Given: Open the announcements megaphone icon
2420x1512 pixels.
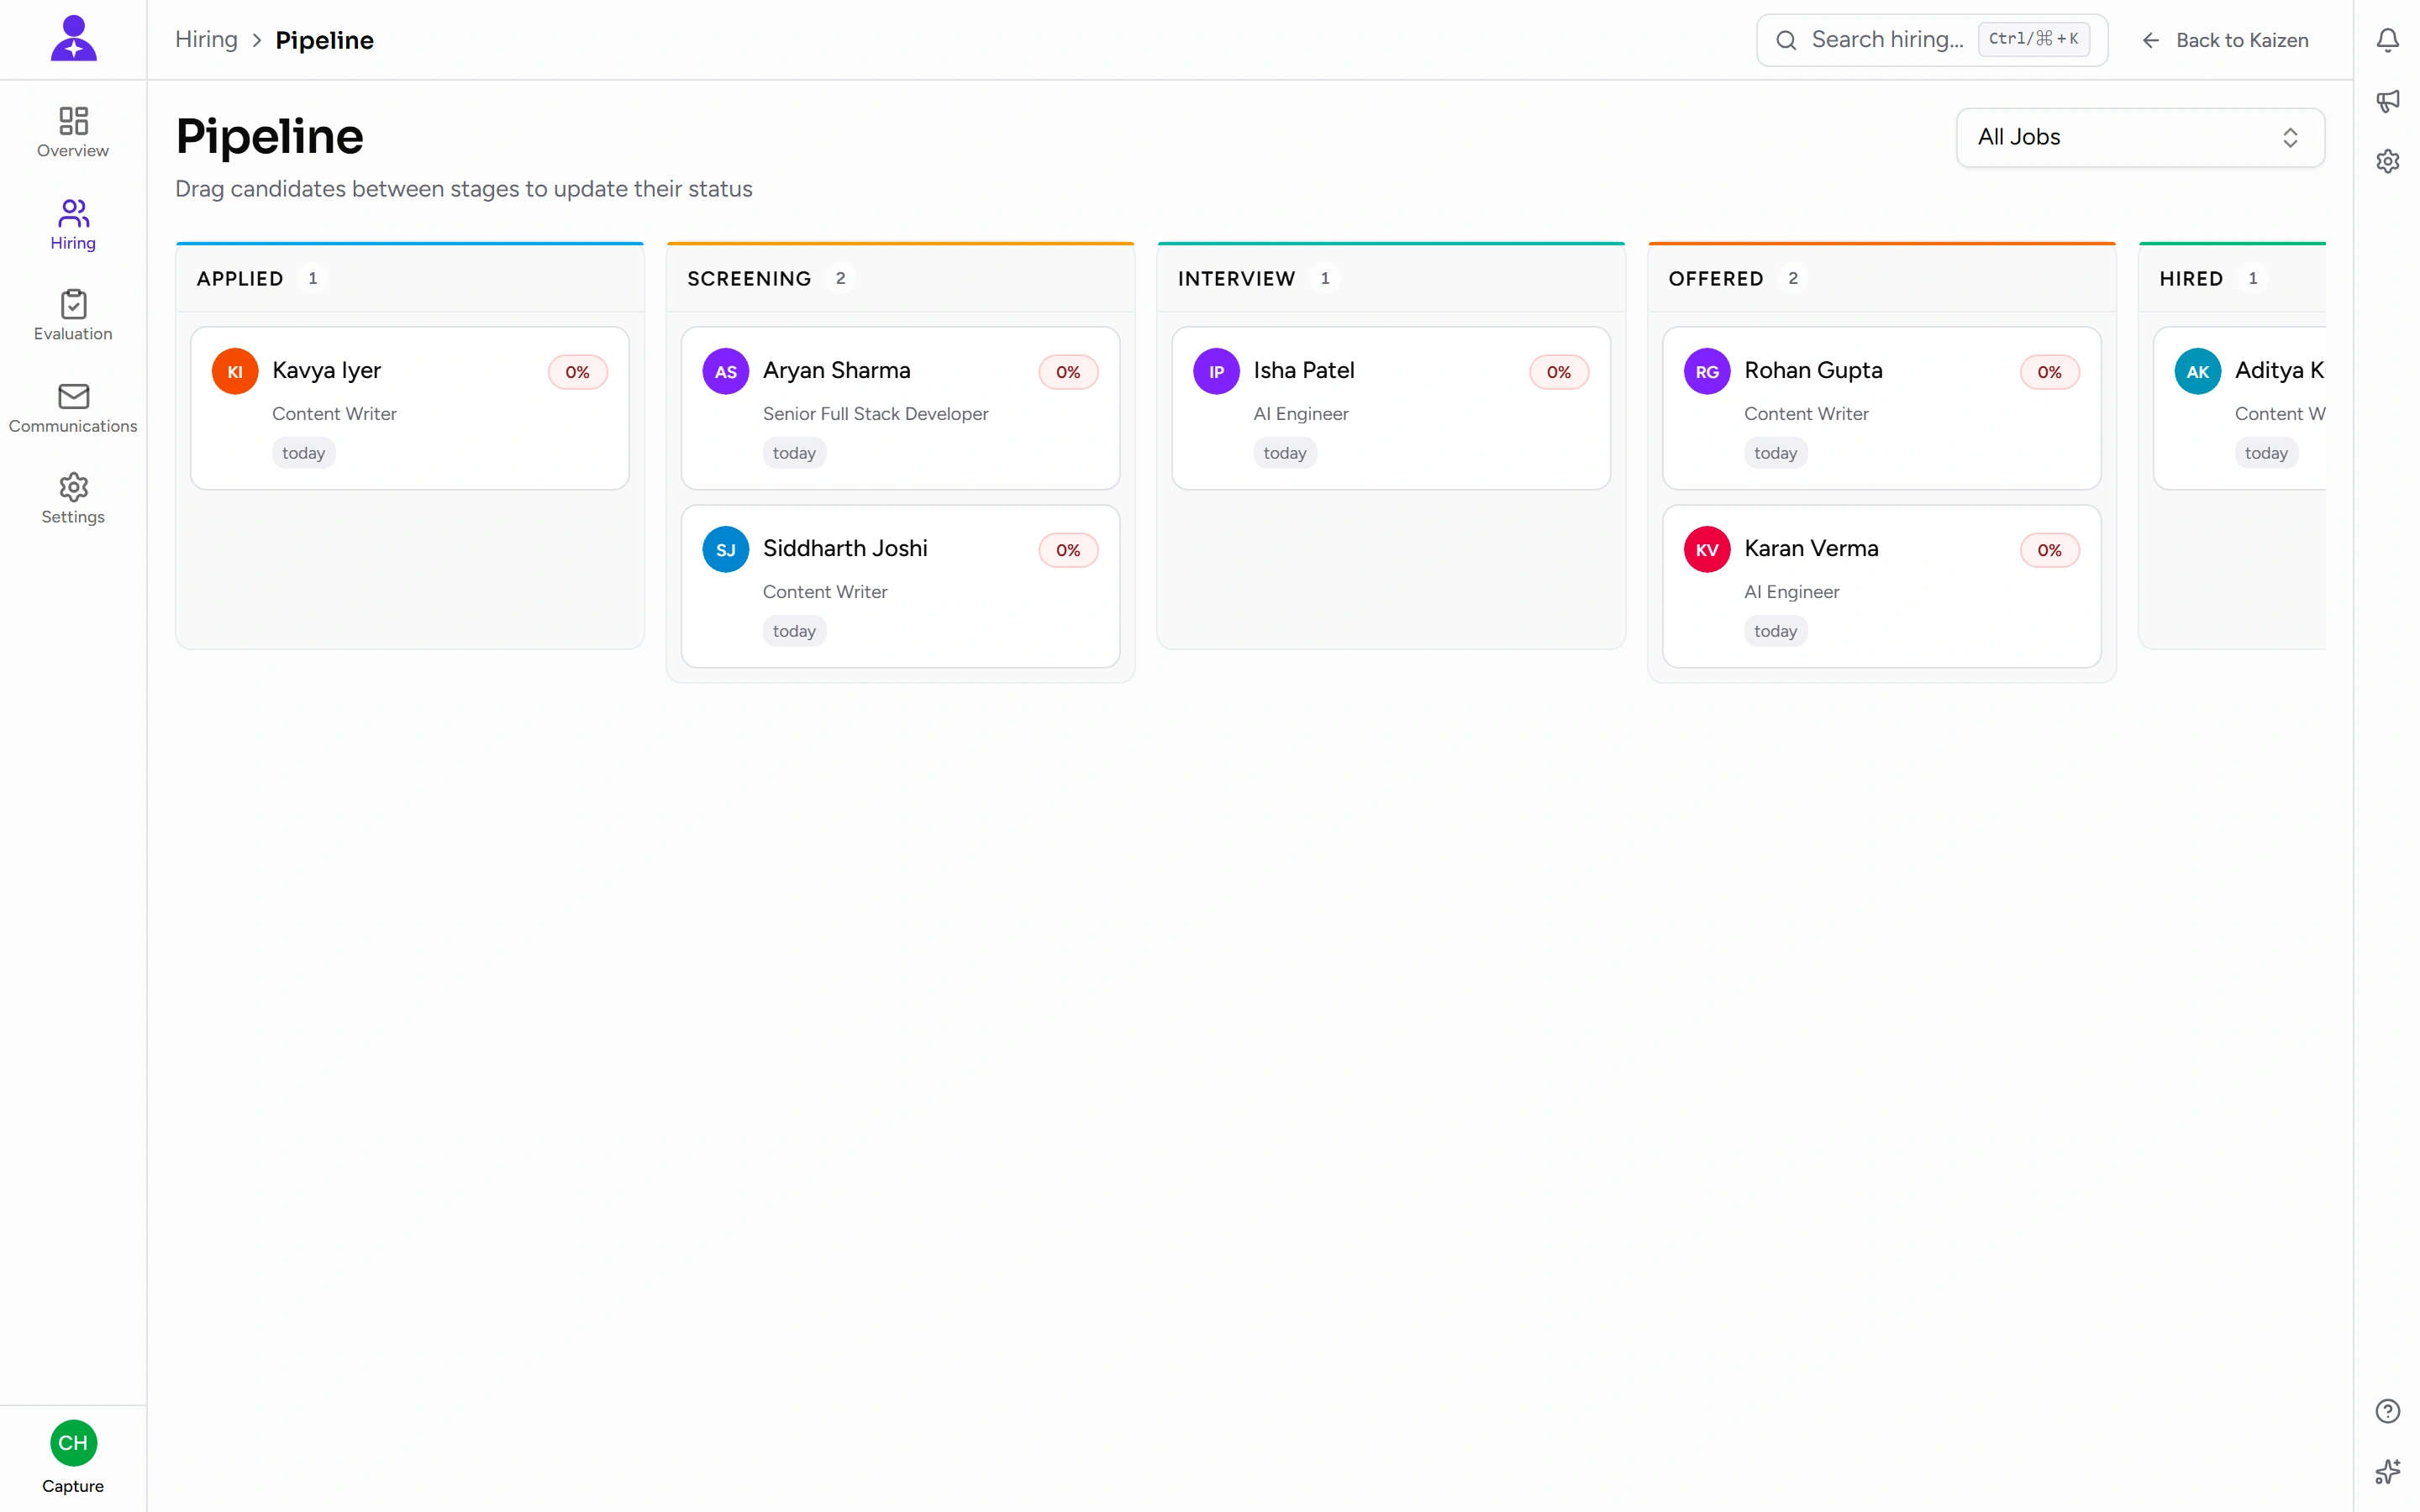Looking at the screenshot, I should click(x=2387, y=101).
